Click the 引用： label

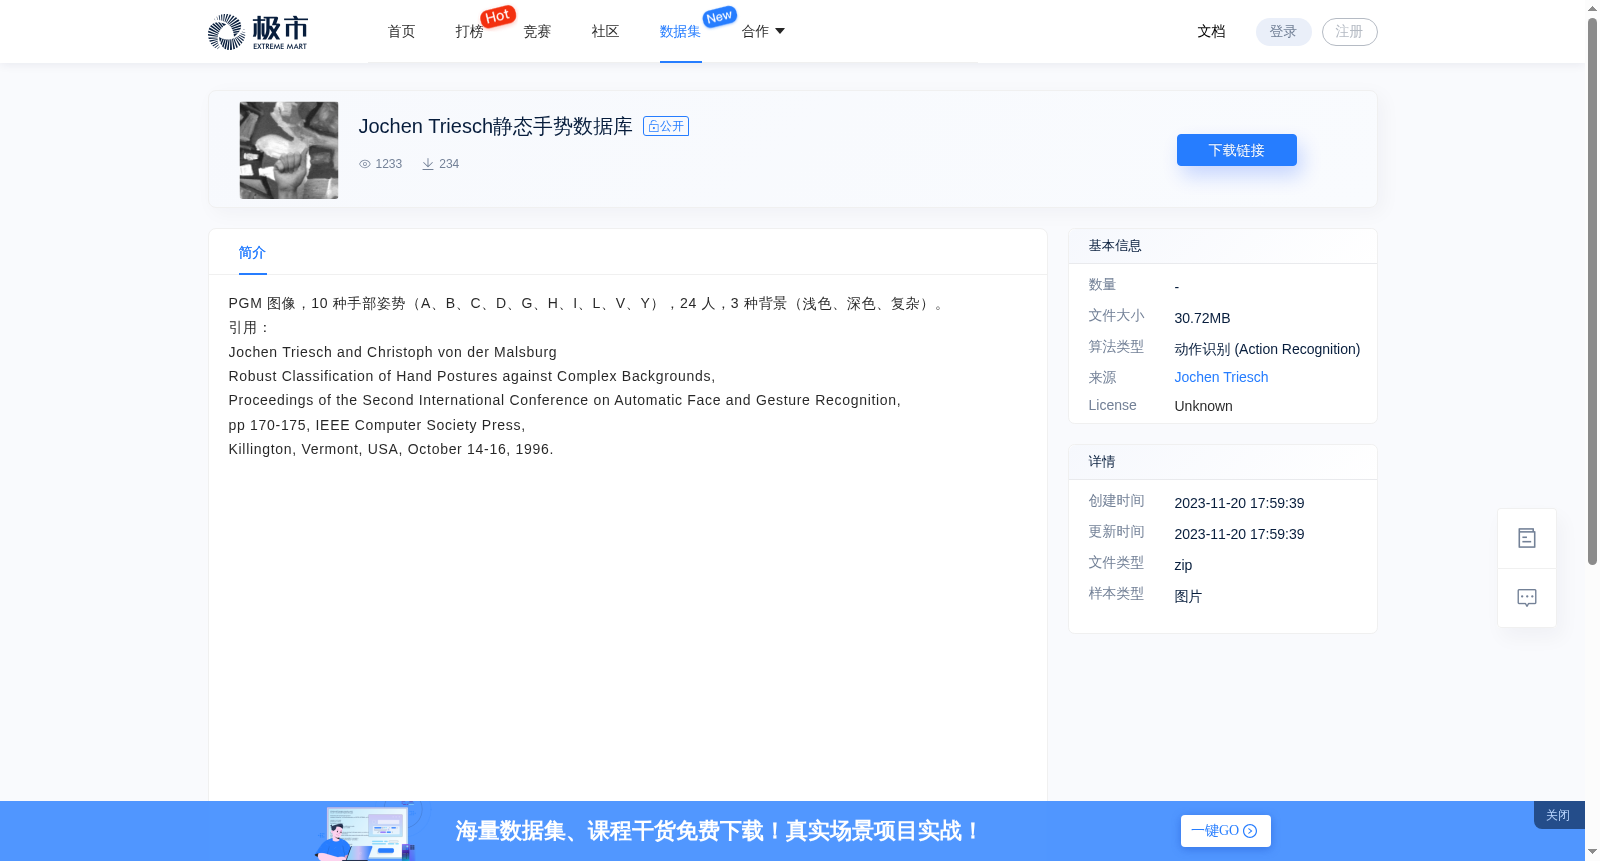250,328
